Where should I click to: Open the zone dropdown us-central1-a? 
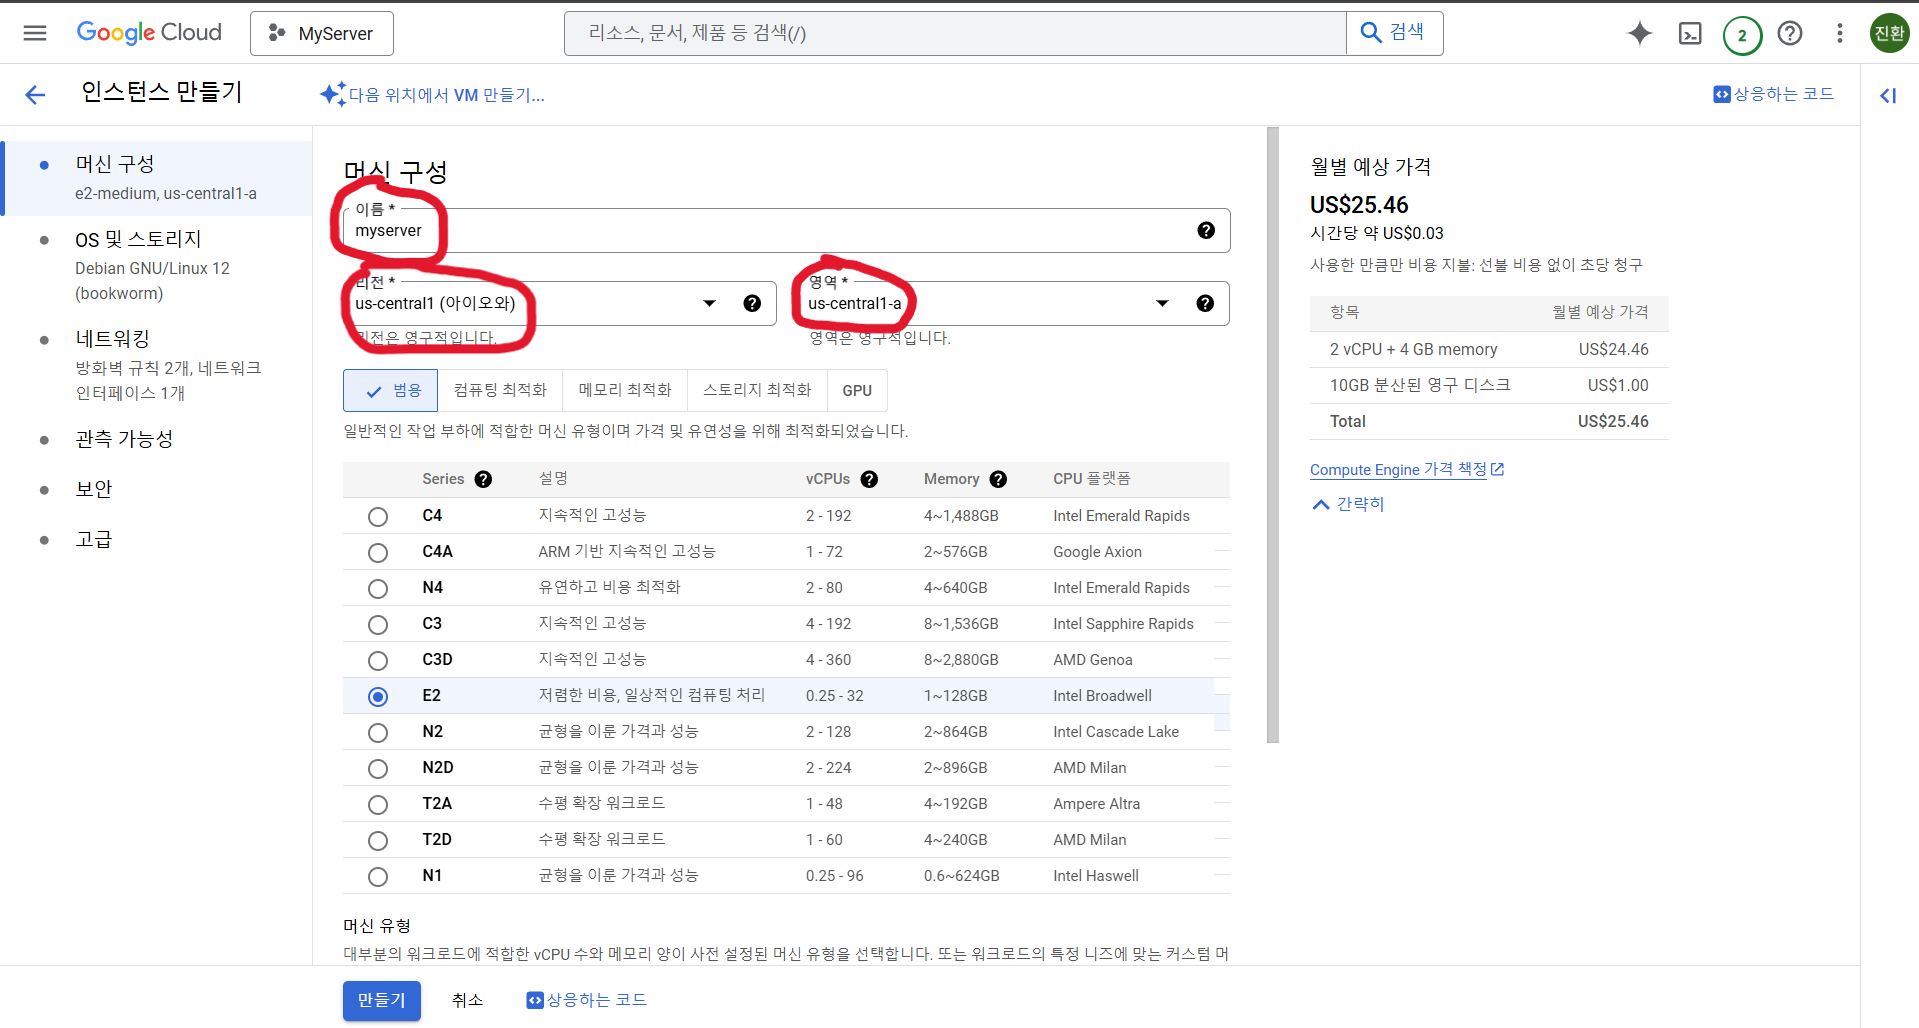(x=990, y=304)
